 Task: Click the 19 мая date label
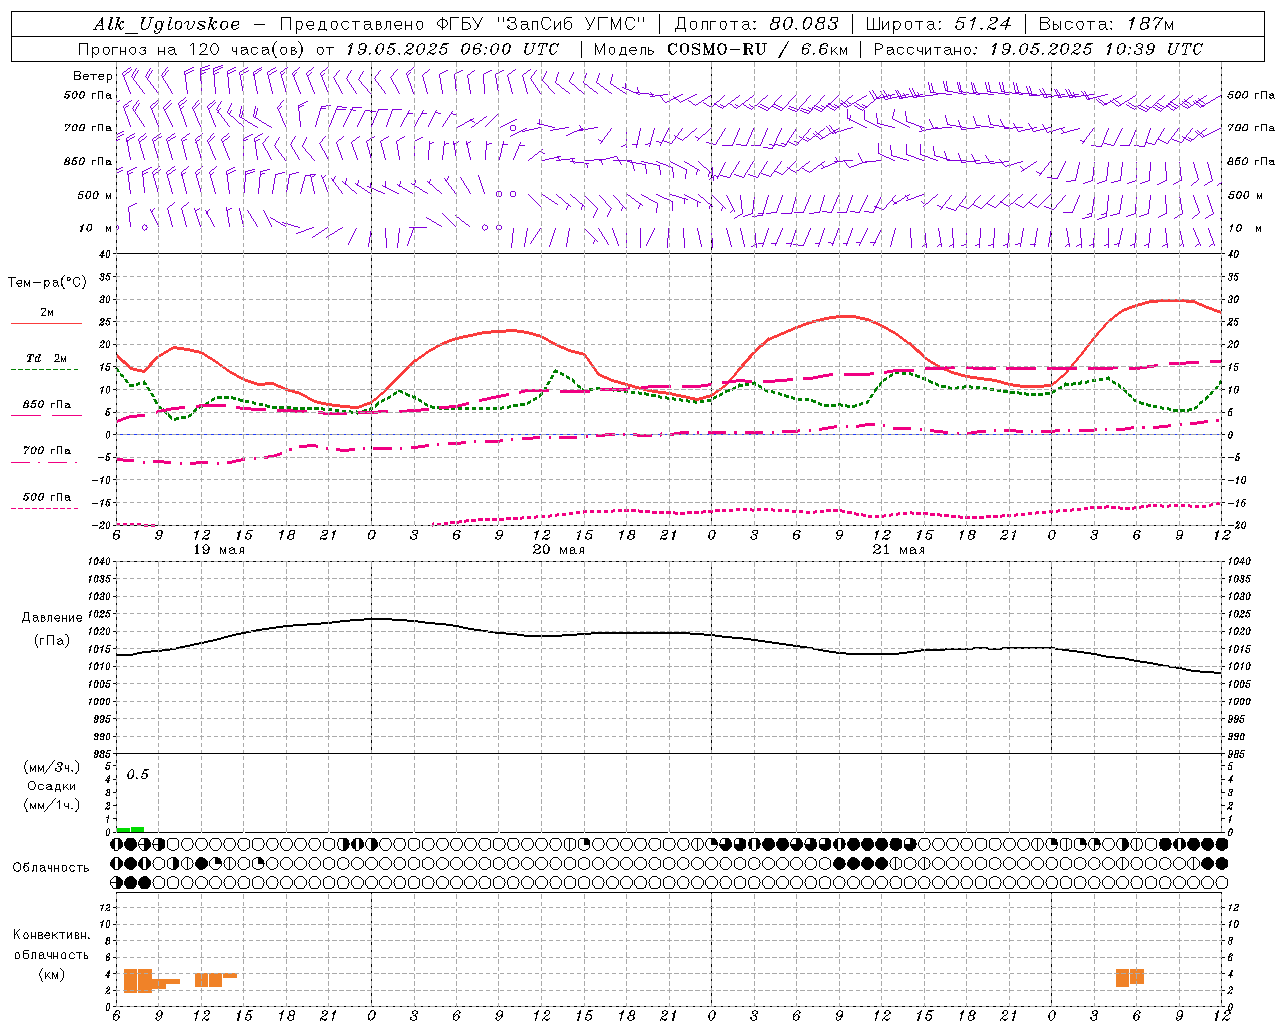click(218, 550)
